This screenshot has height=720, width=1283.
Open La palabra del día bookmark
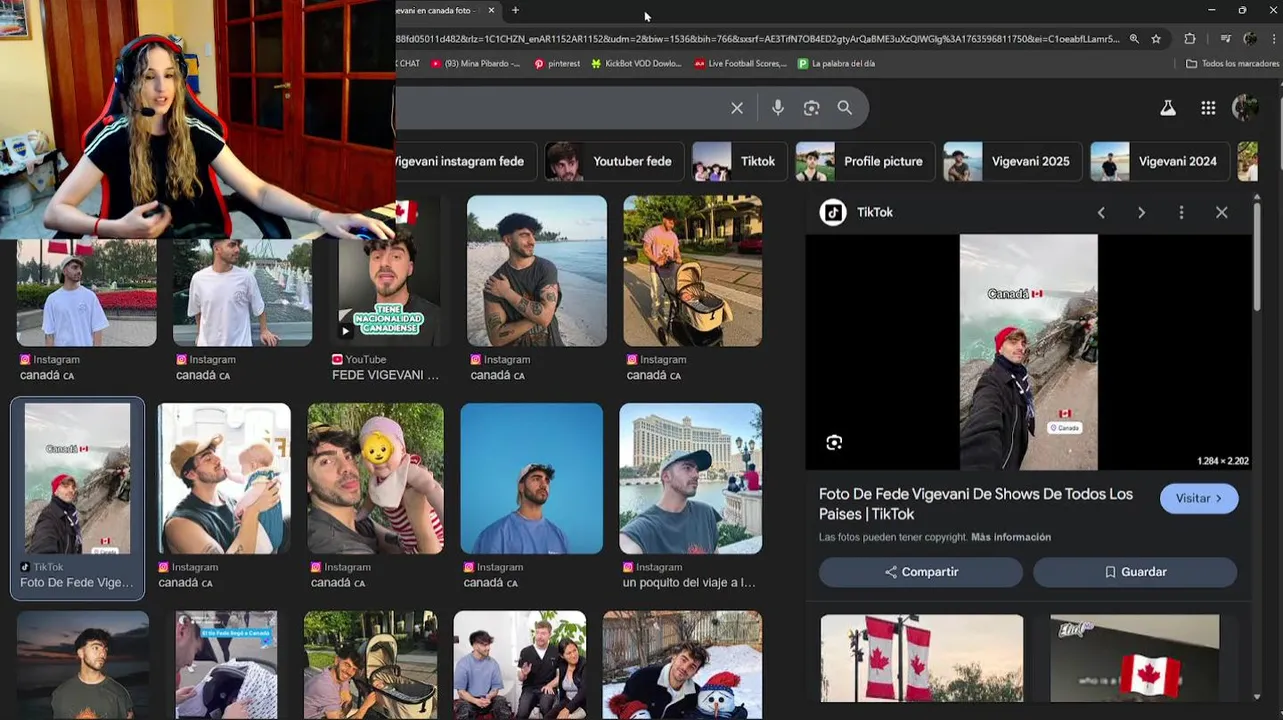(x=836, y=63)
